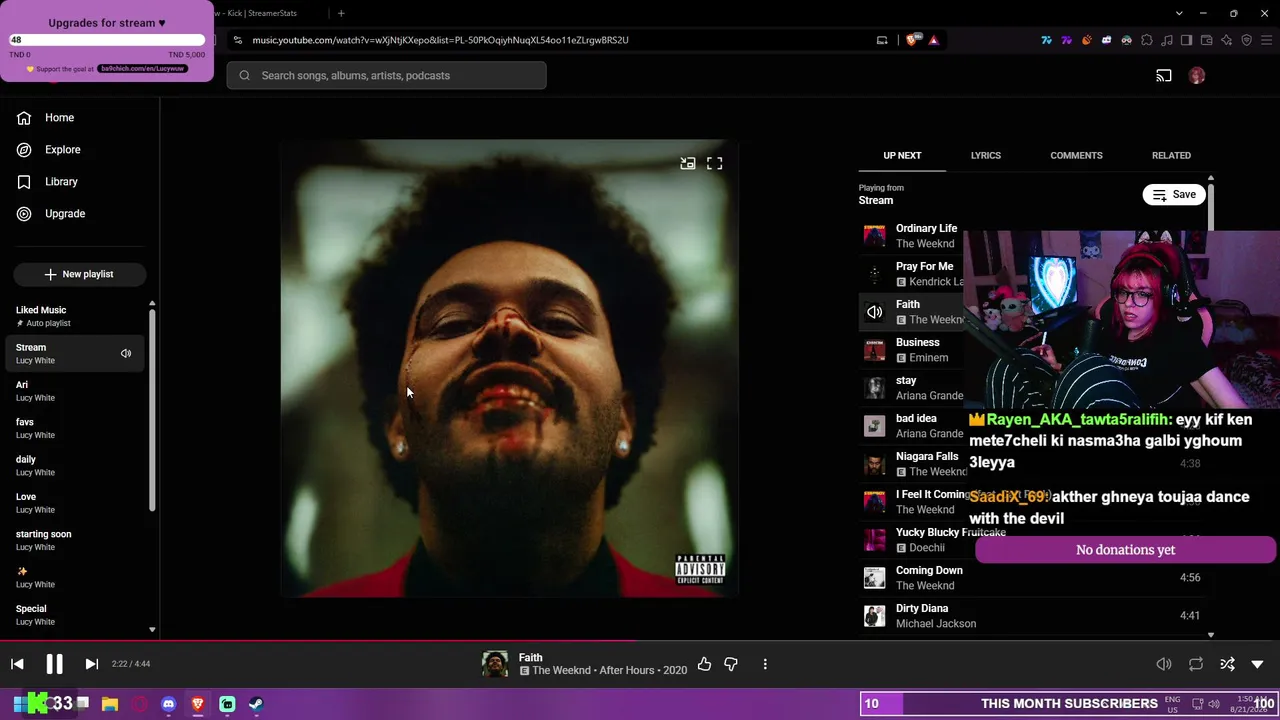This screenshot has width=1280, height=720.
Task: Open account profile avatar
Action: (x=1197, y=76)
